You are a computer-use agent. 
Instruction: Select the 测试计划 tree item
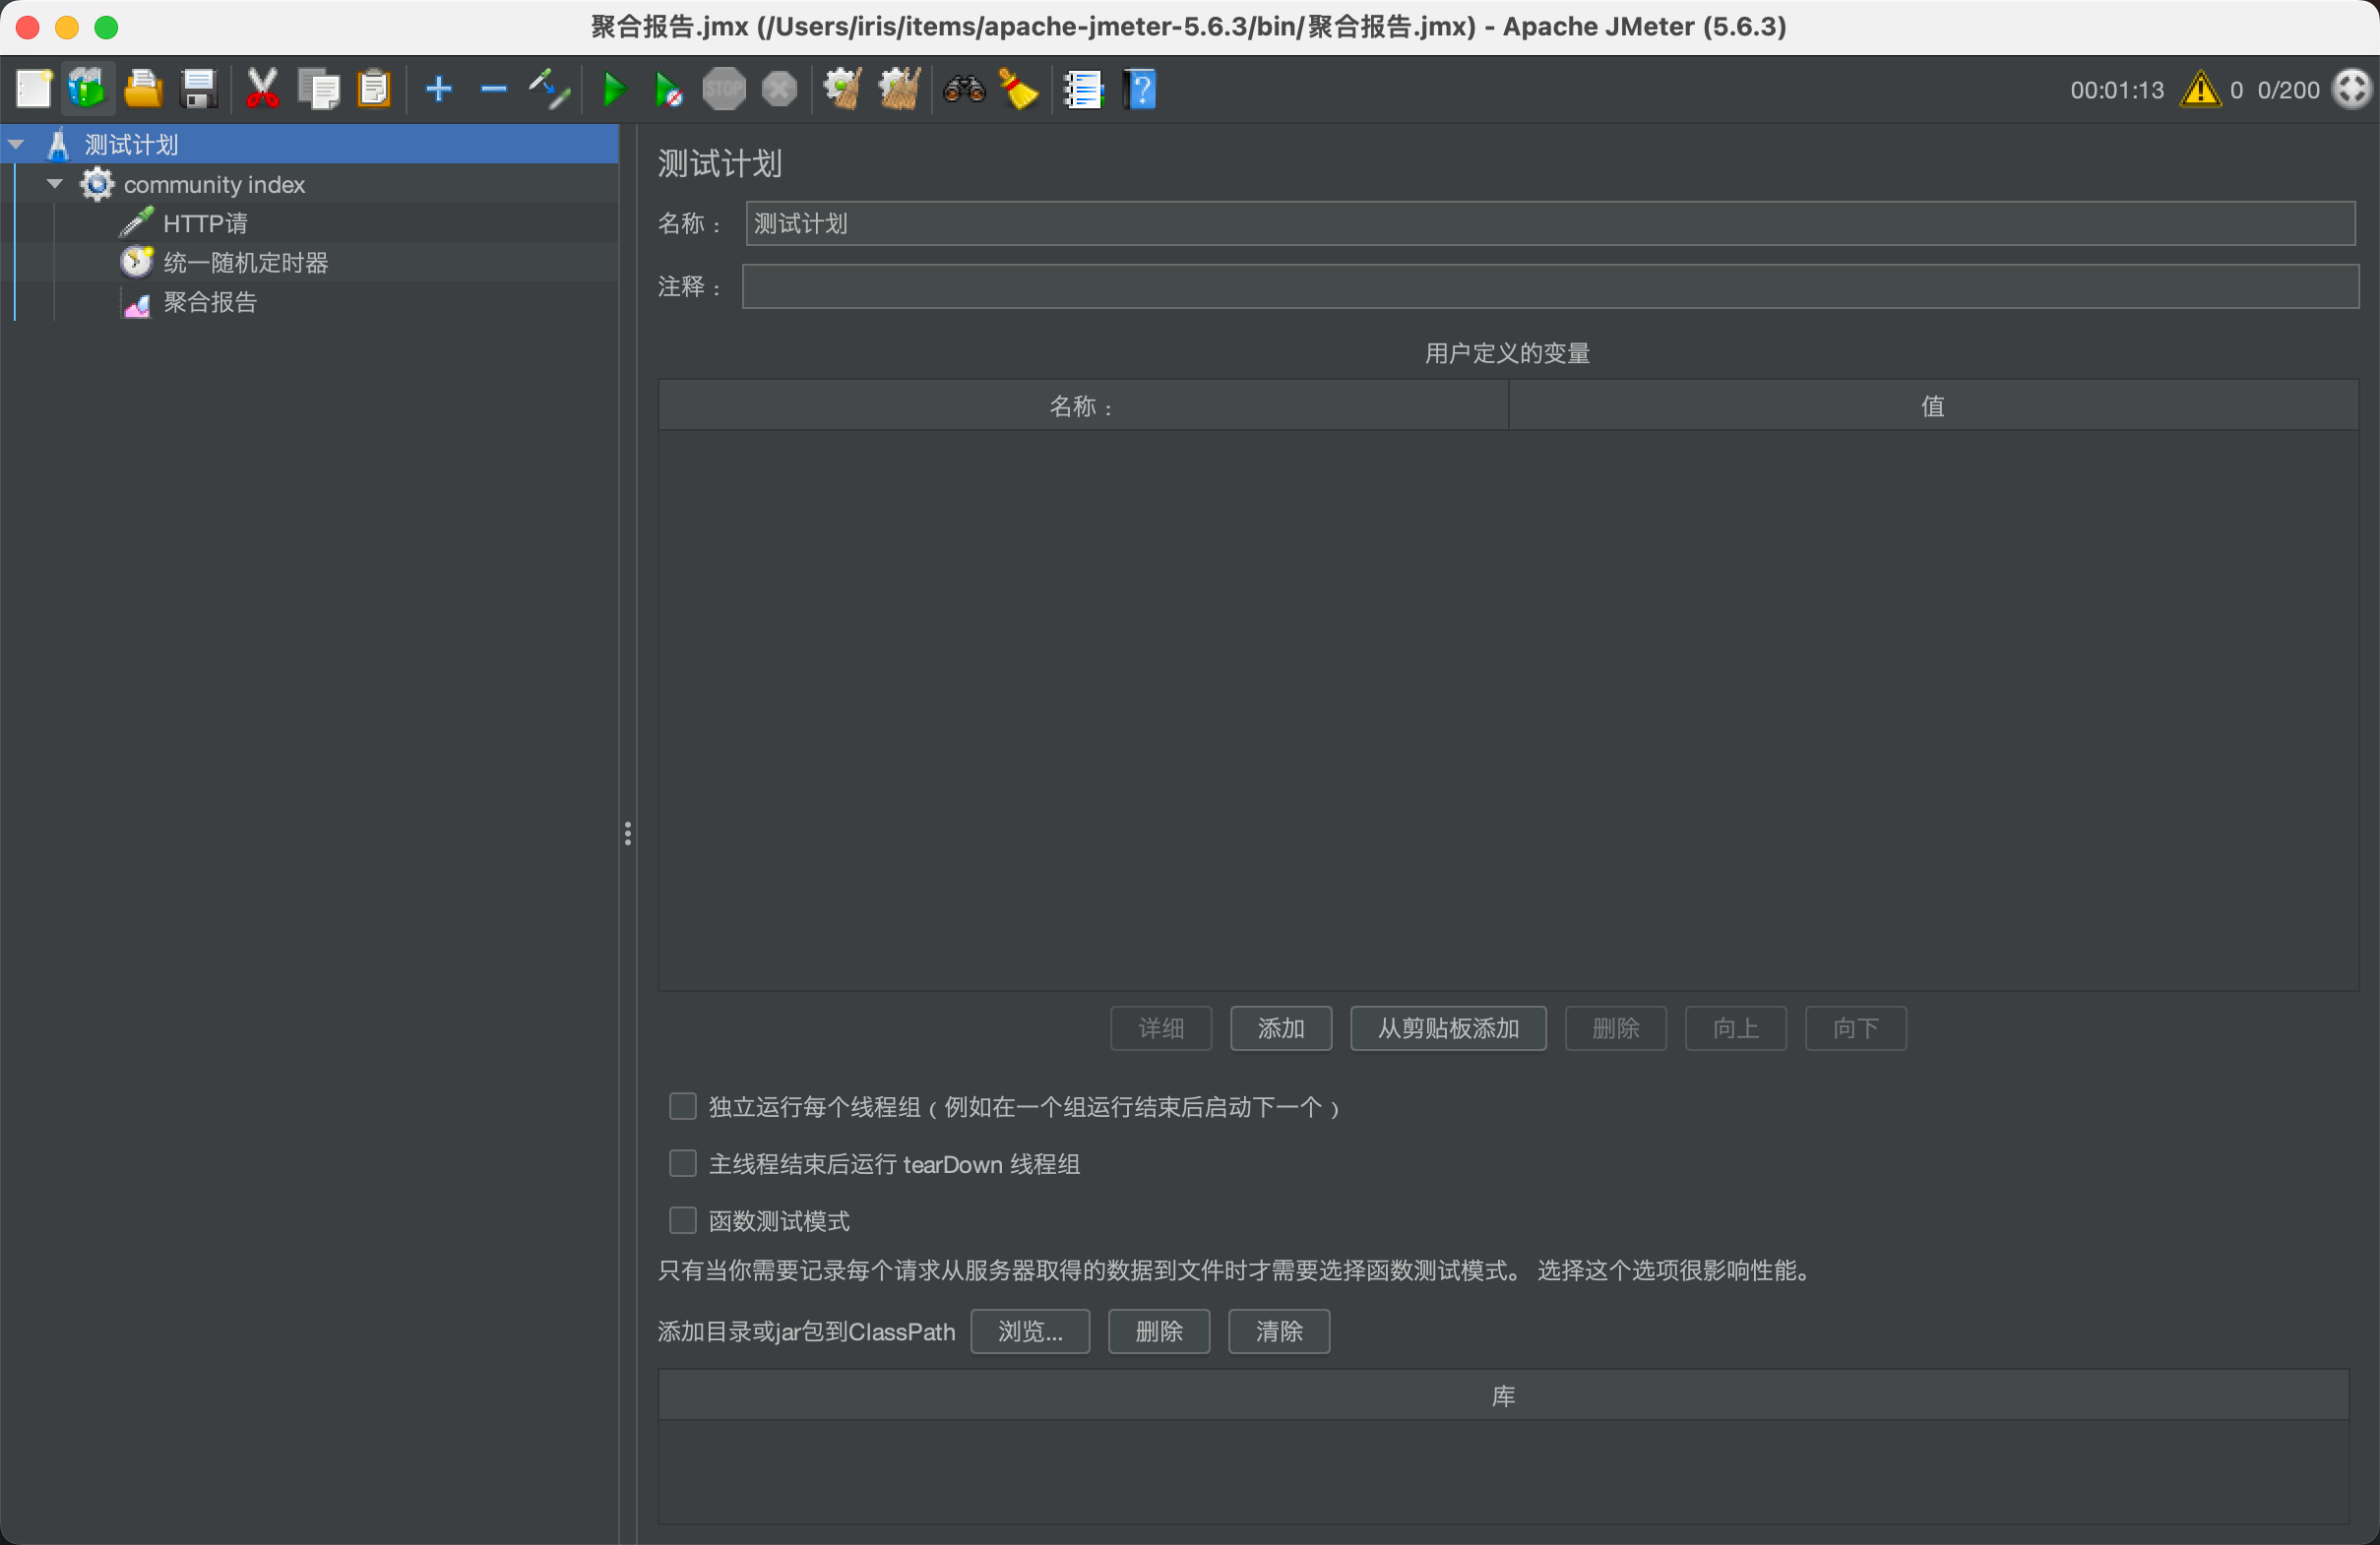pos(131,144)
